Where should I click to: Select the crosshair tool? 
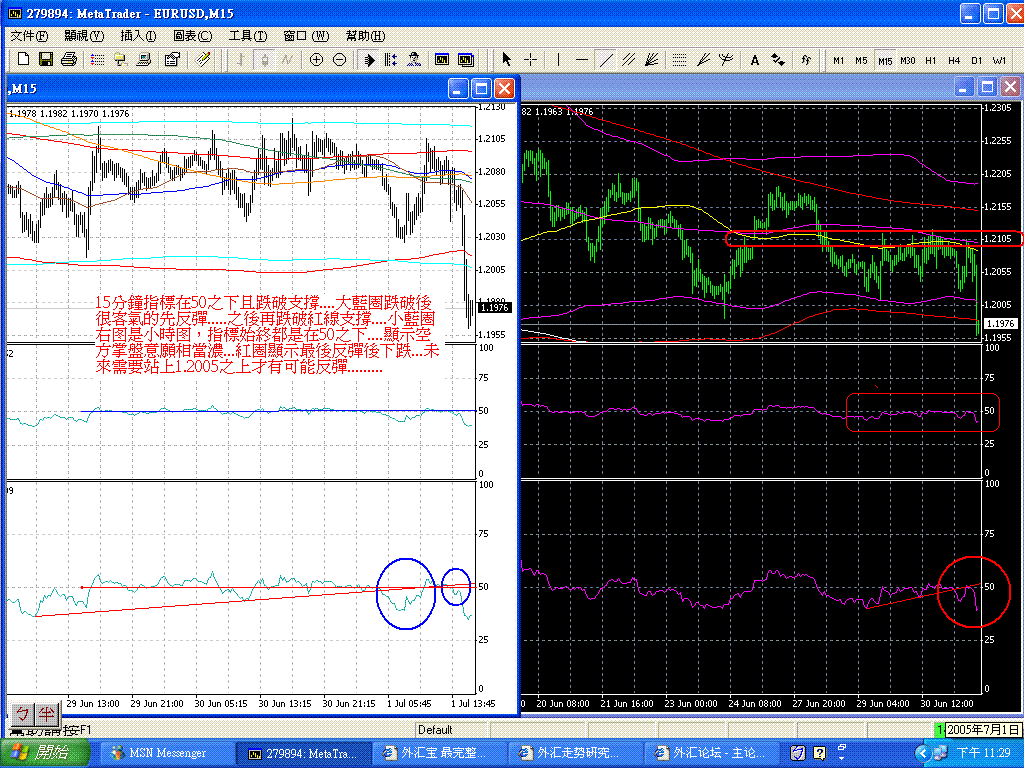(530, 59)
